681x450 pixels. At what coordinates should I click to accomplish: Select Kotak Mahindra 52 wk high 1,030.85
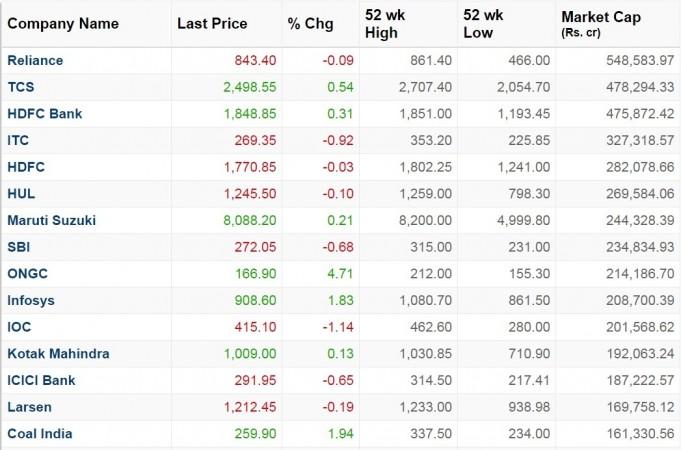click(425, 354)
